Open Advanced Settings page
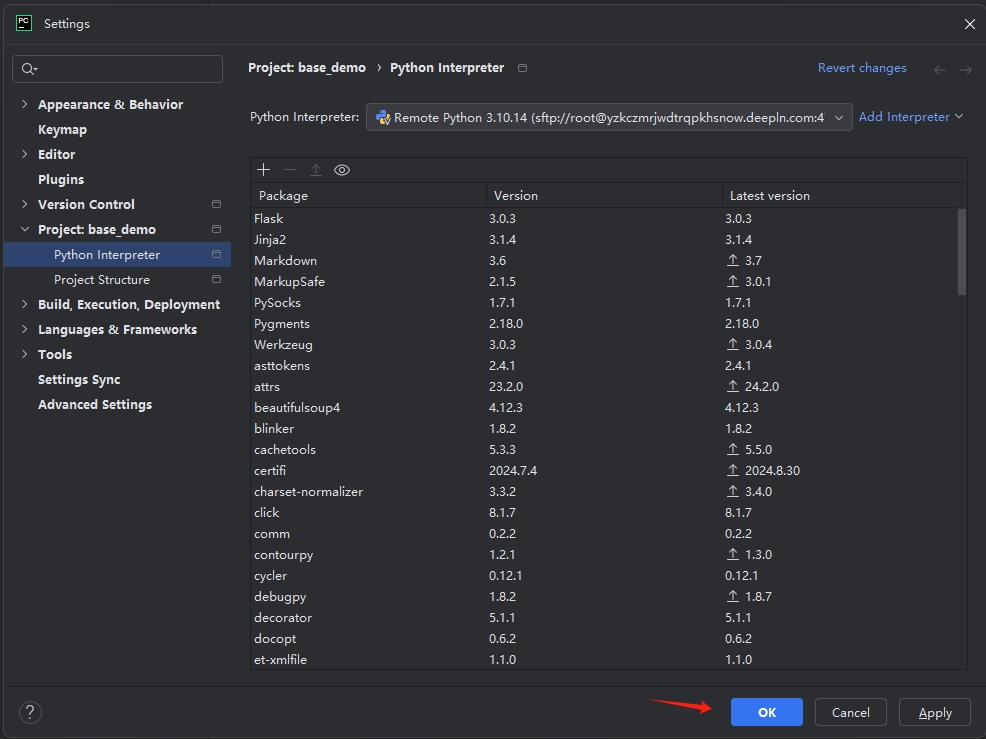 [x=95, y=404]
